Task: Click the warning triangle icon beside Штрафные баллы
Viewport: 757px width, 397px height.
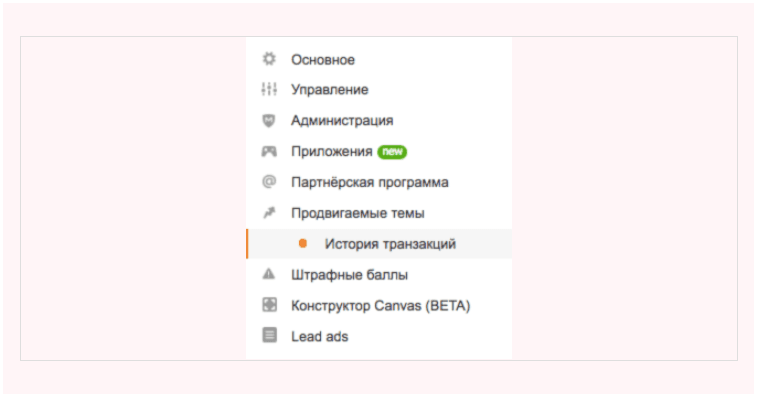Action: point(269,274)
